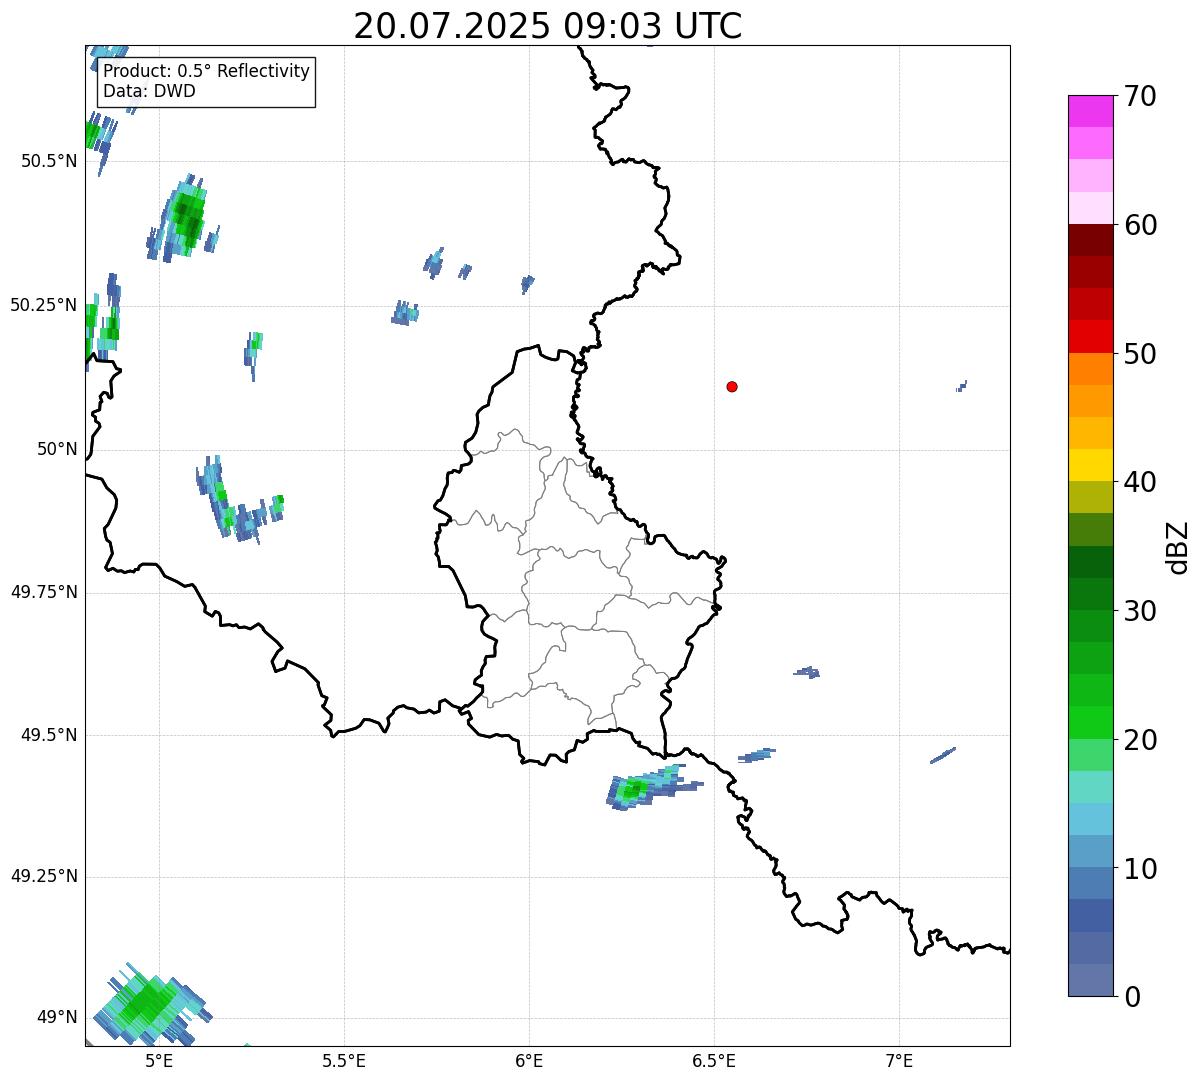Click the colorbar tick value 60
Viewport: 1202px width, 1081px height.
[x=1139, y=225]
